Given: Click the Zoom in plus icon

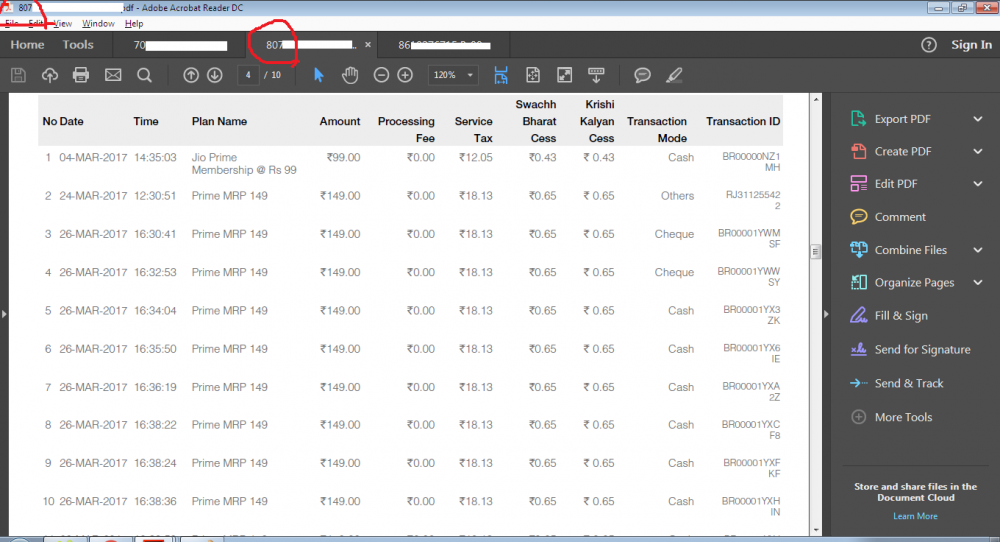Looking at the screenshot, I should (405, 75).
